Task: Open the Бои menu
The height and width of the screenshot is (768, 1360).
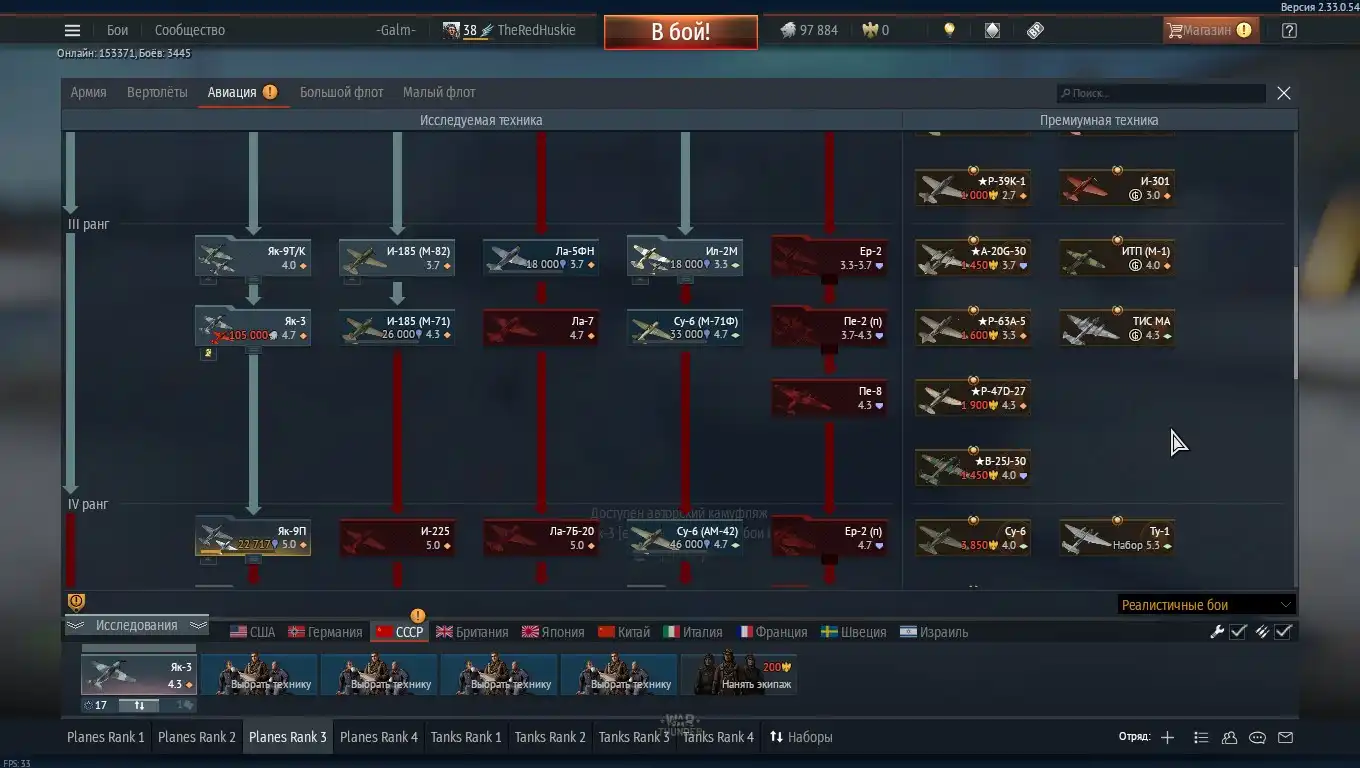Action: pos(117,30)
